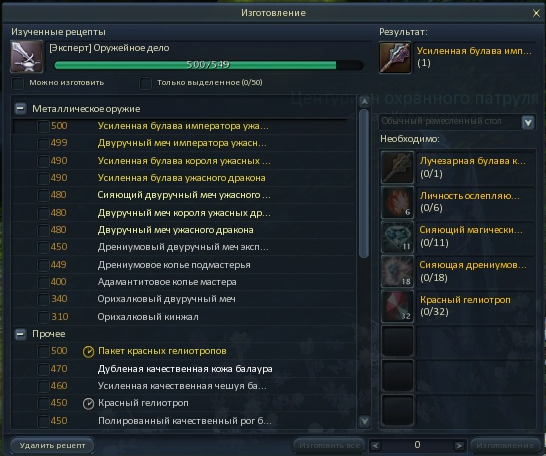Click the Сияющий магически... crystal icon
Image resolution: width=546 pixels, height=456 pixels.
[397, 237]
